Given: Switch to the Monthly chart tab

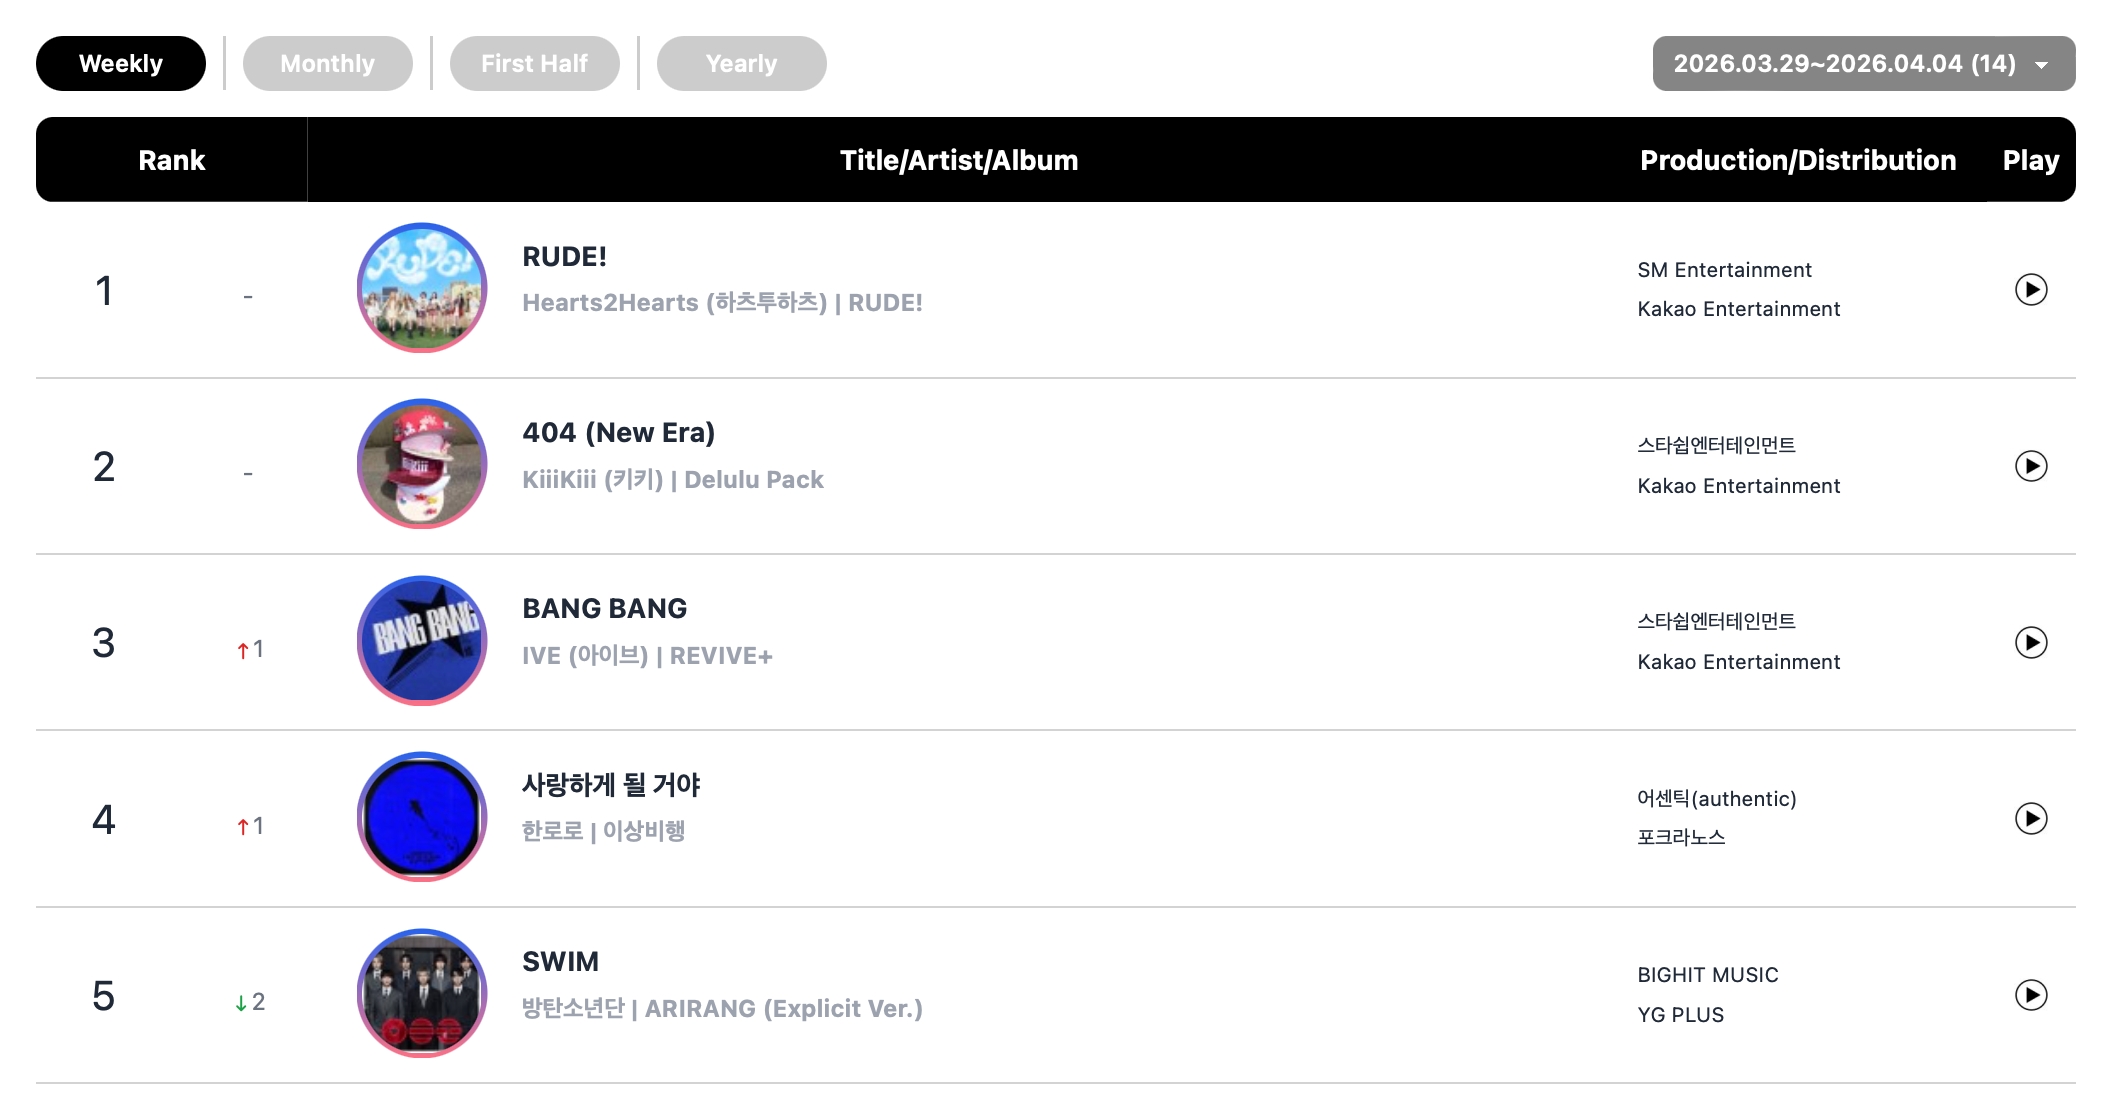Looking at the screenshot, I should 327,64.
